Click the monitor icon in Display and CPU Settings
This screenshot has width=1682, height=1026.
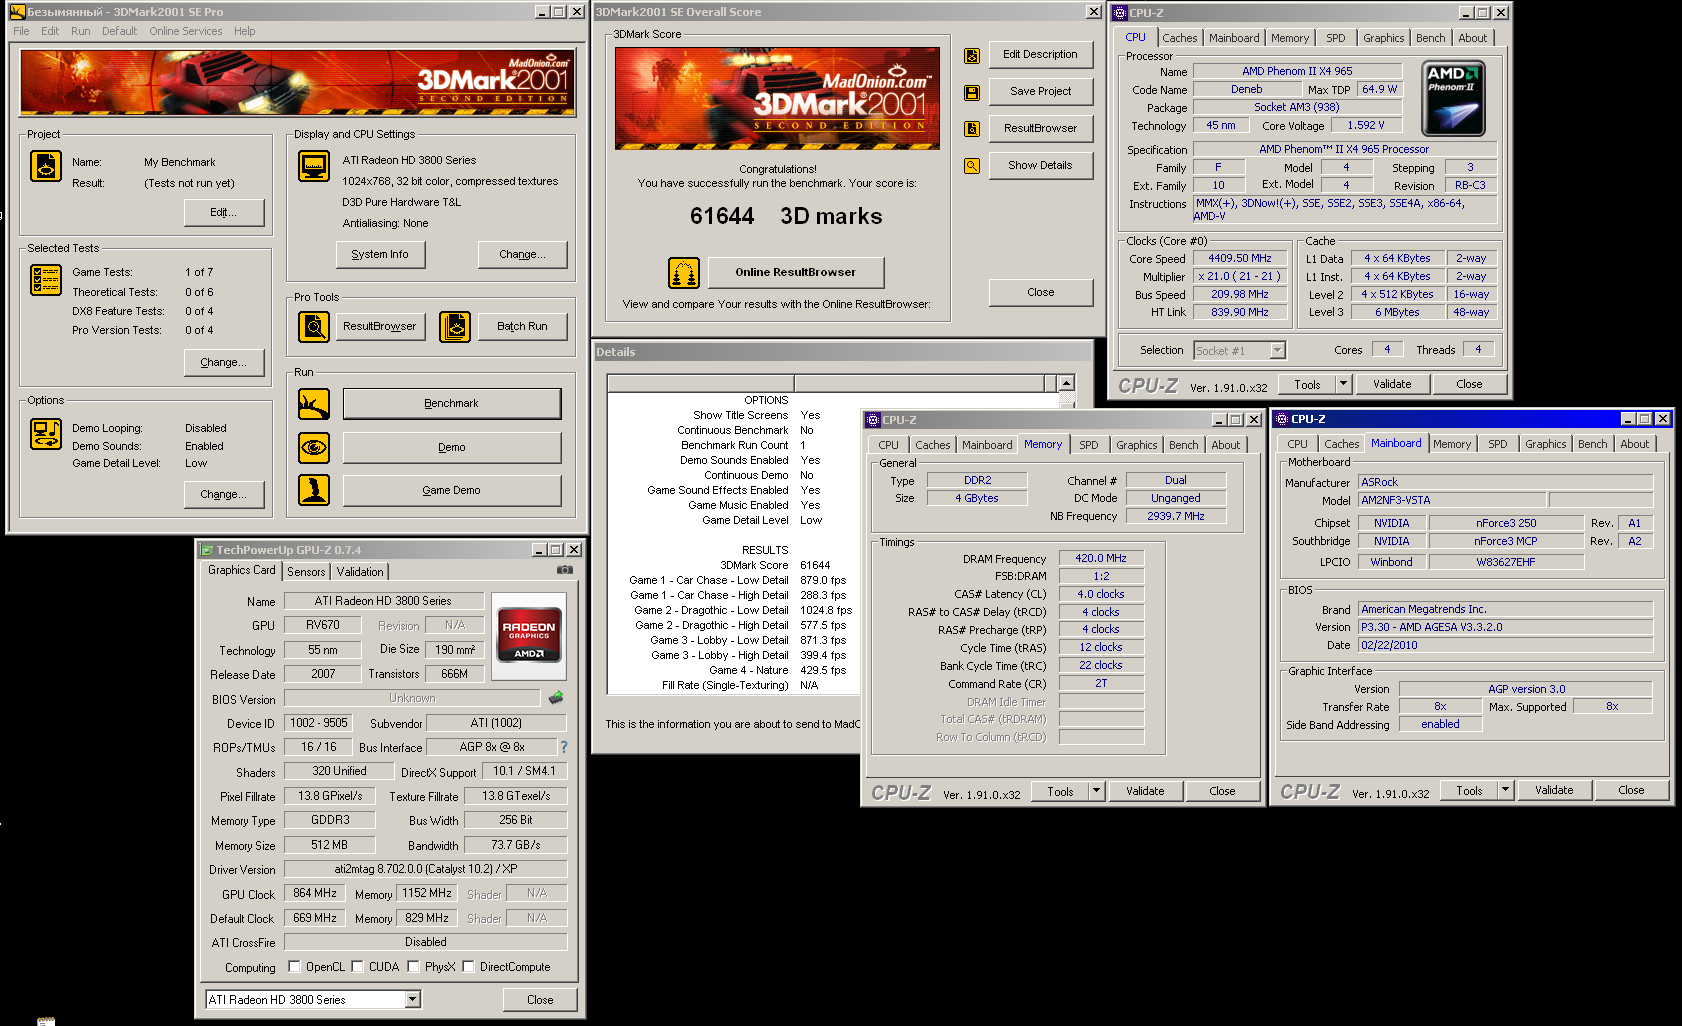pos(314,166)
